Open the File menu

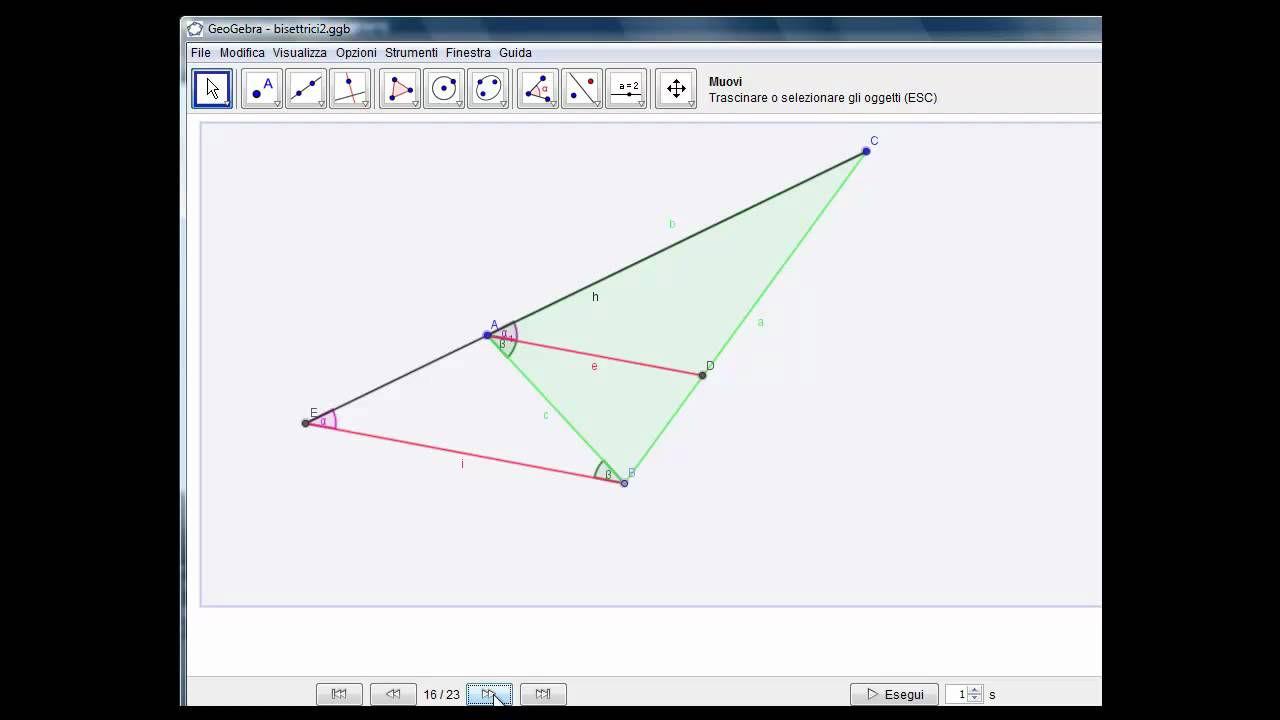click(201, 53)
